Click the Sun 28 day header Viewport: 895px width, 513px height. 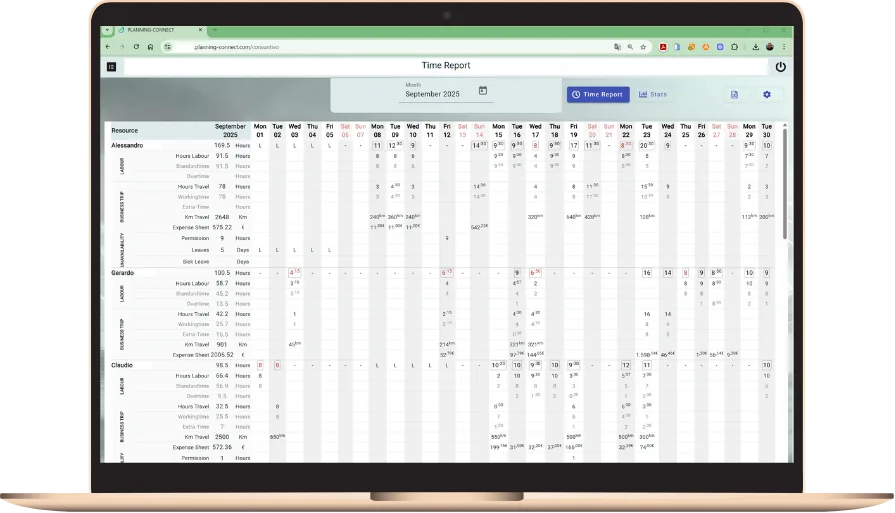point(732,131)
